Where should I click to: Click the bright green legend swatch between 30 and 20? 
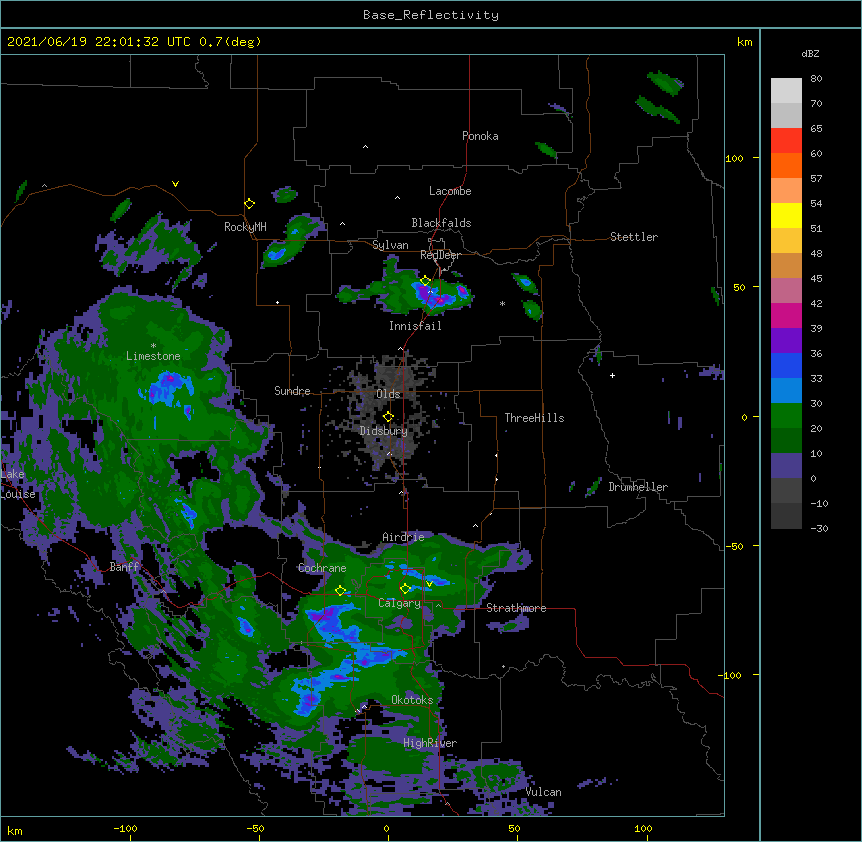(786, 416)
